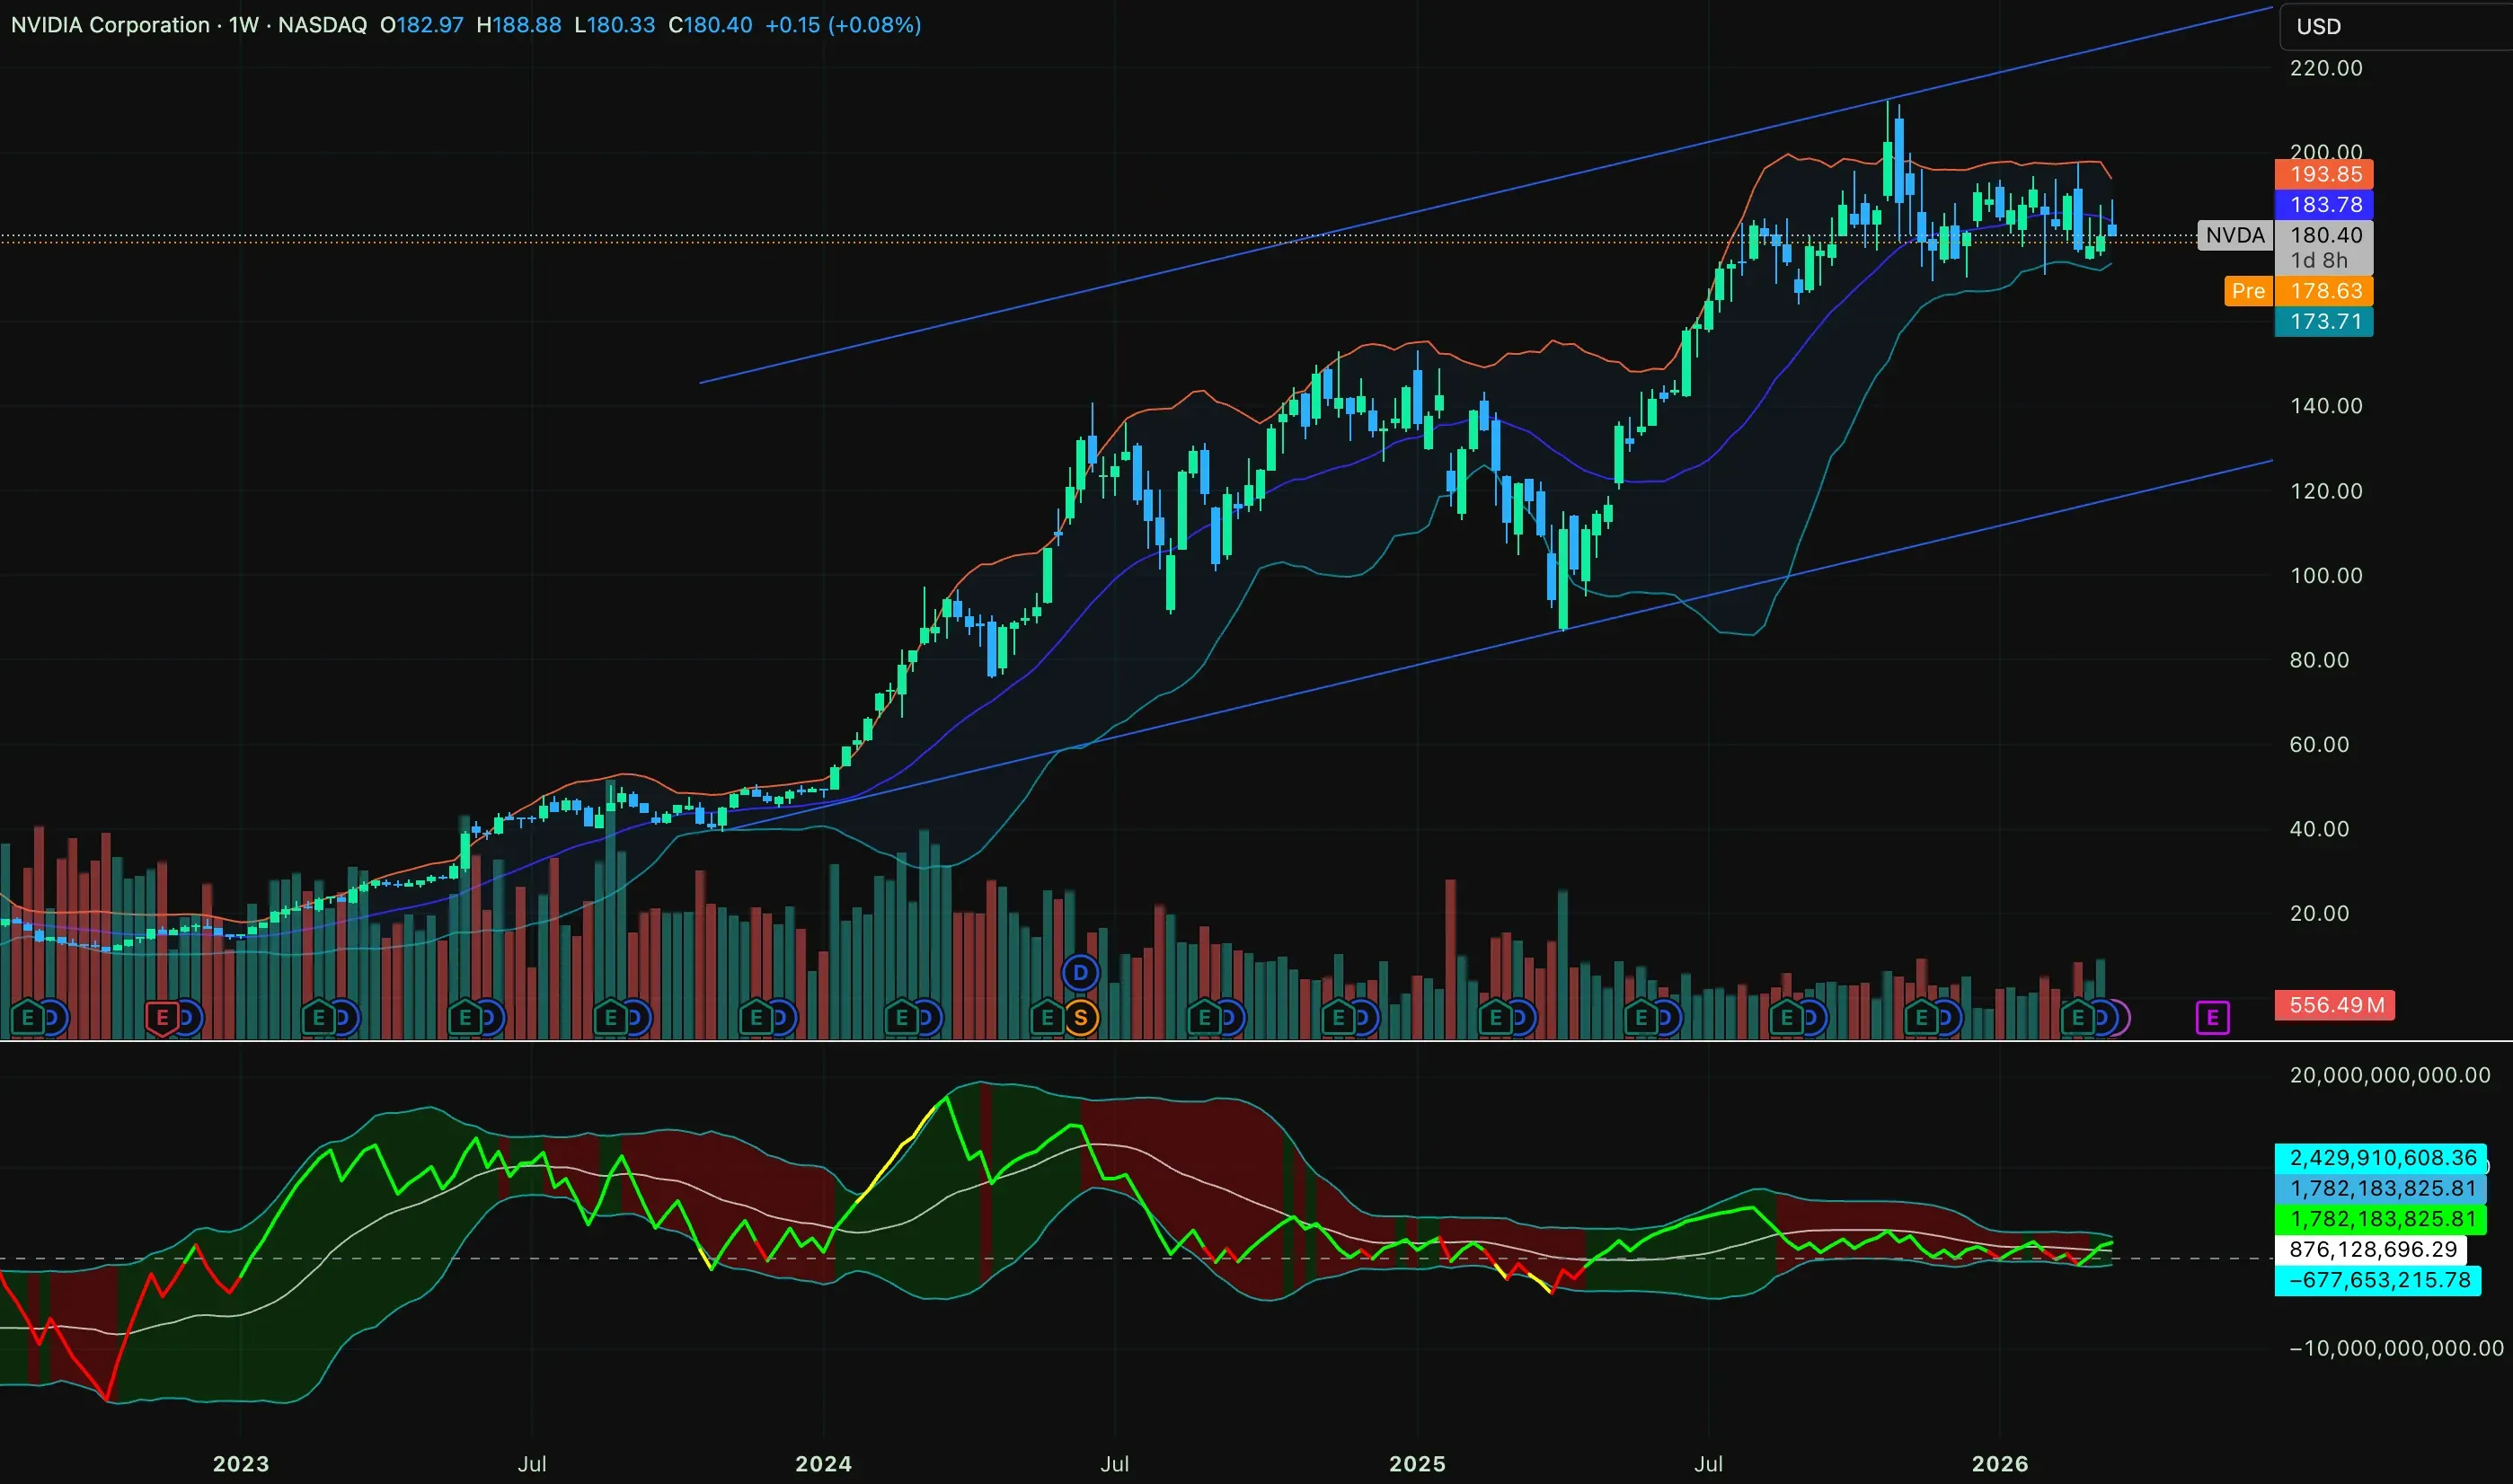The width and height of the screenshot is (2513, 1484).
Task: Click the close value C180.40
Action: coord(710,25)
